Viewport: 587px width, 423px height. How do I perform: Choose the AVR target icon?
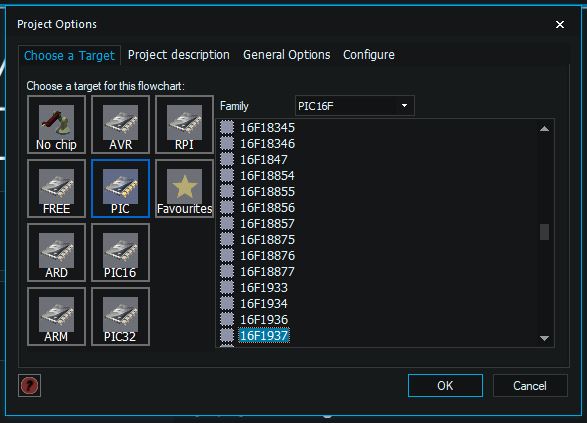[121, 125]
